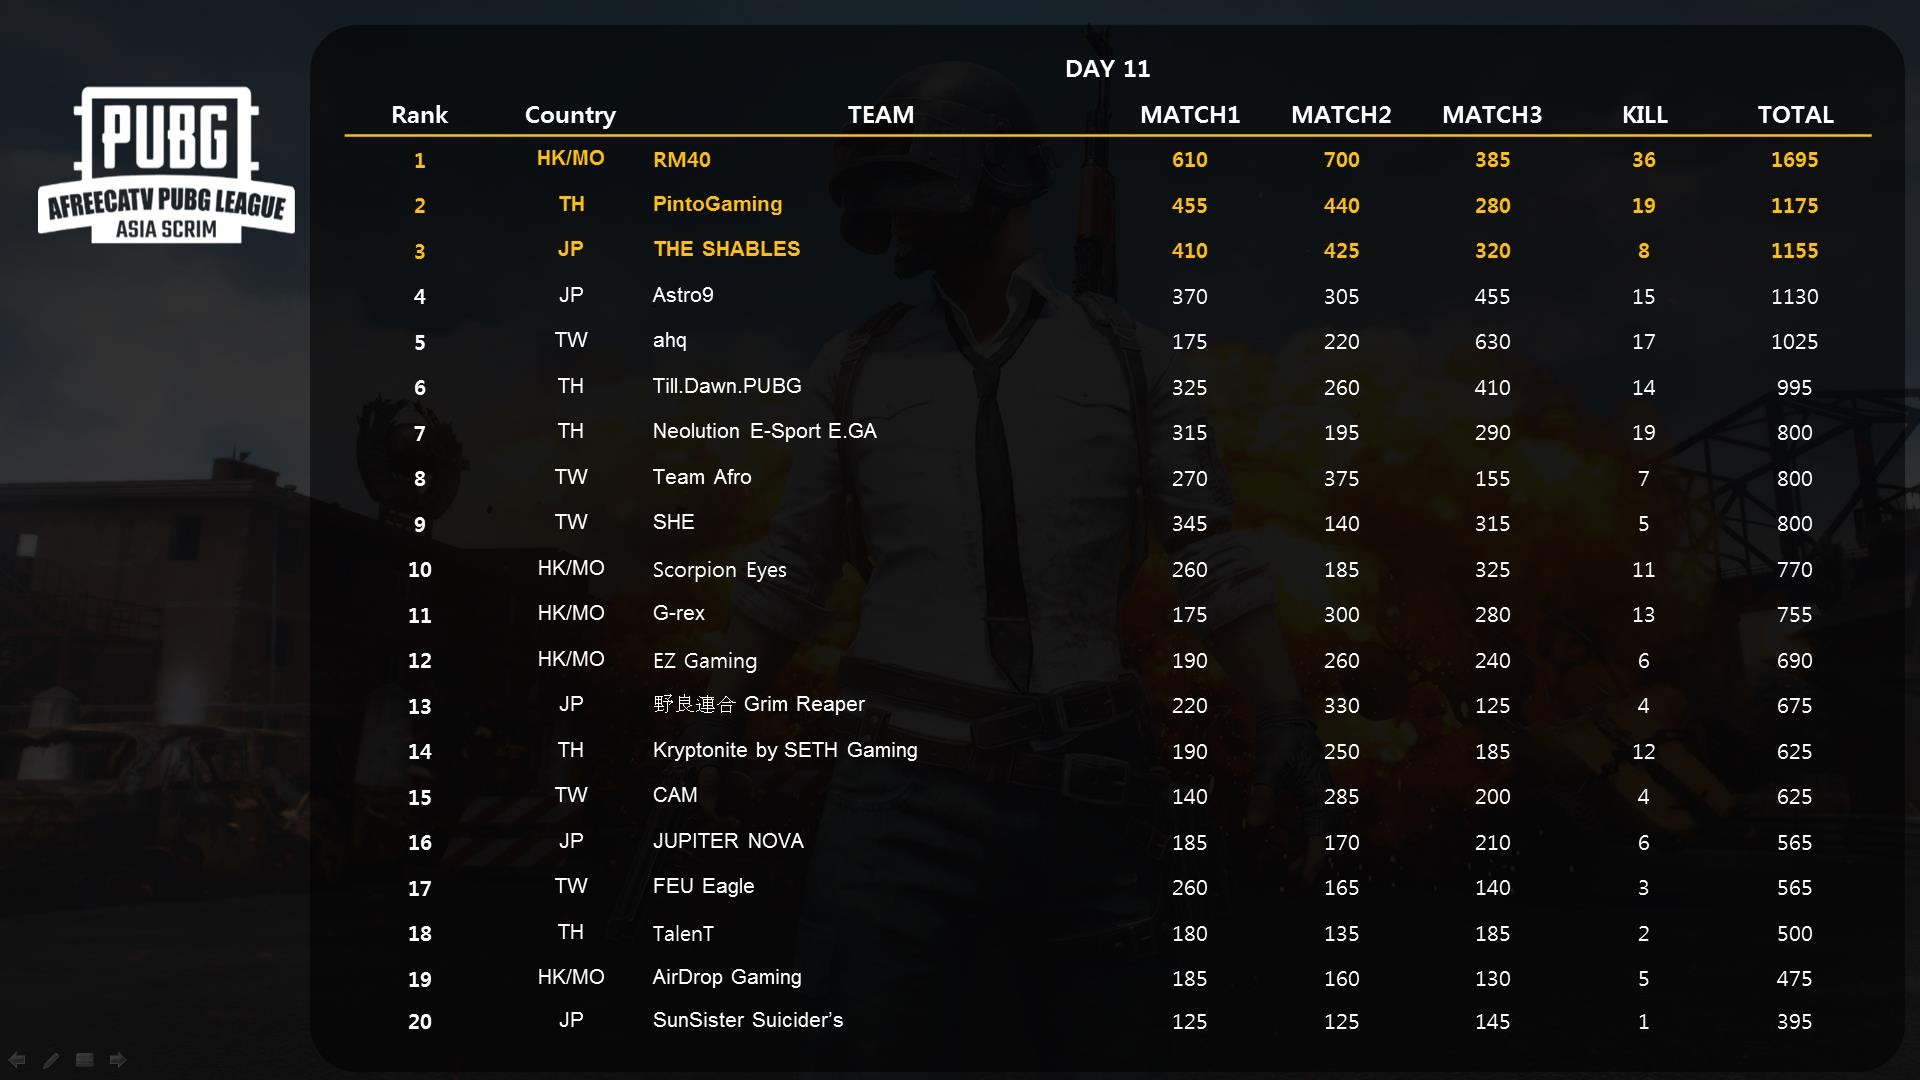Select the PintoGaming team name
The width and height of the screenshot is (1920, 1080).
[x=717, y=204]
